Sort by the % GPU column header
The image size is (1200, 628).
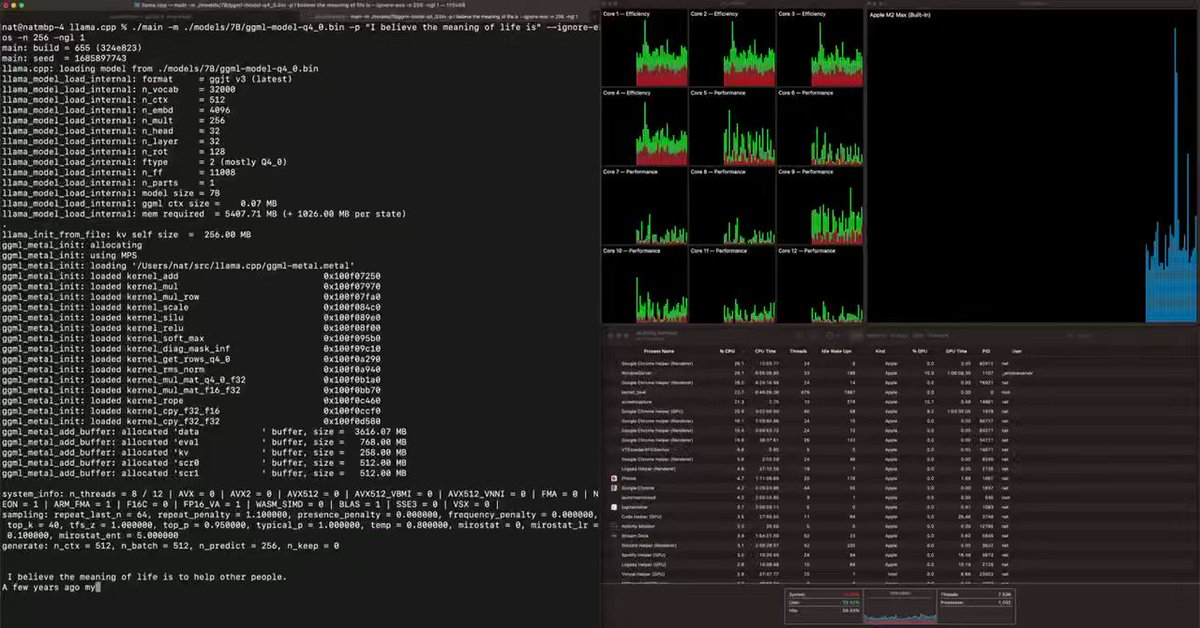point(920,351)
